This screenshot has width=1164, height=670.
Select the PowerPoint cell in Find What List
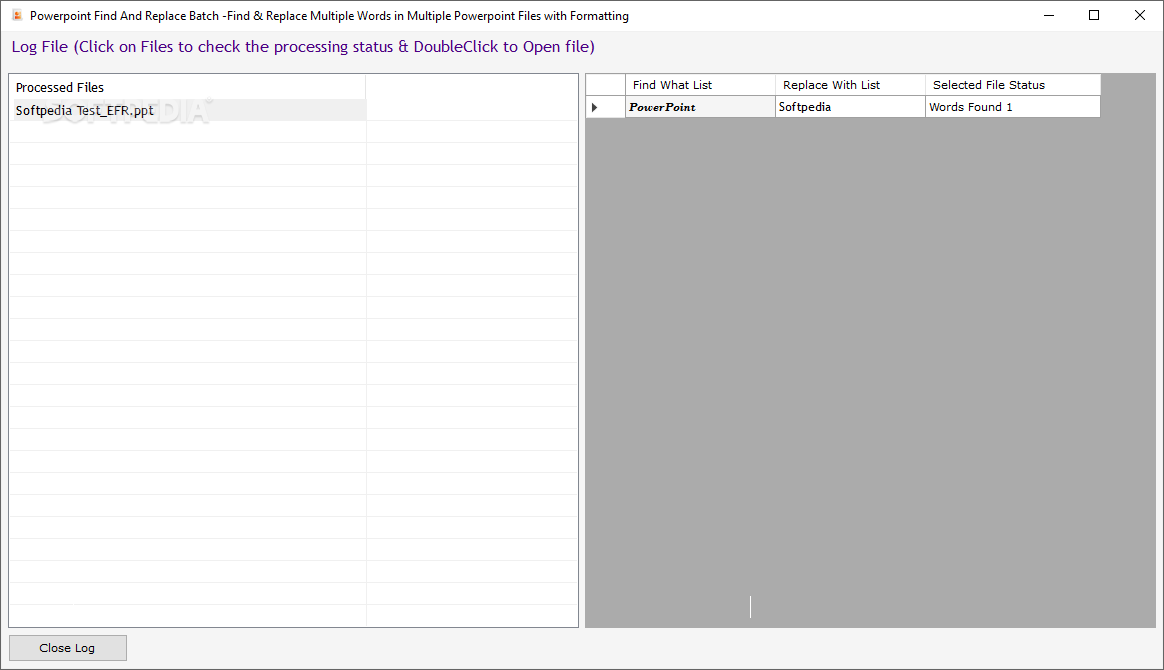[x=700, y=107]
